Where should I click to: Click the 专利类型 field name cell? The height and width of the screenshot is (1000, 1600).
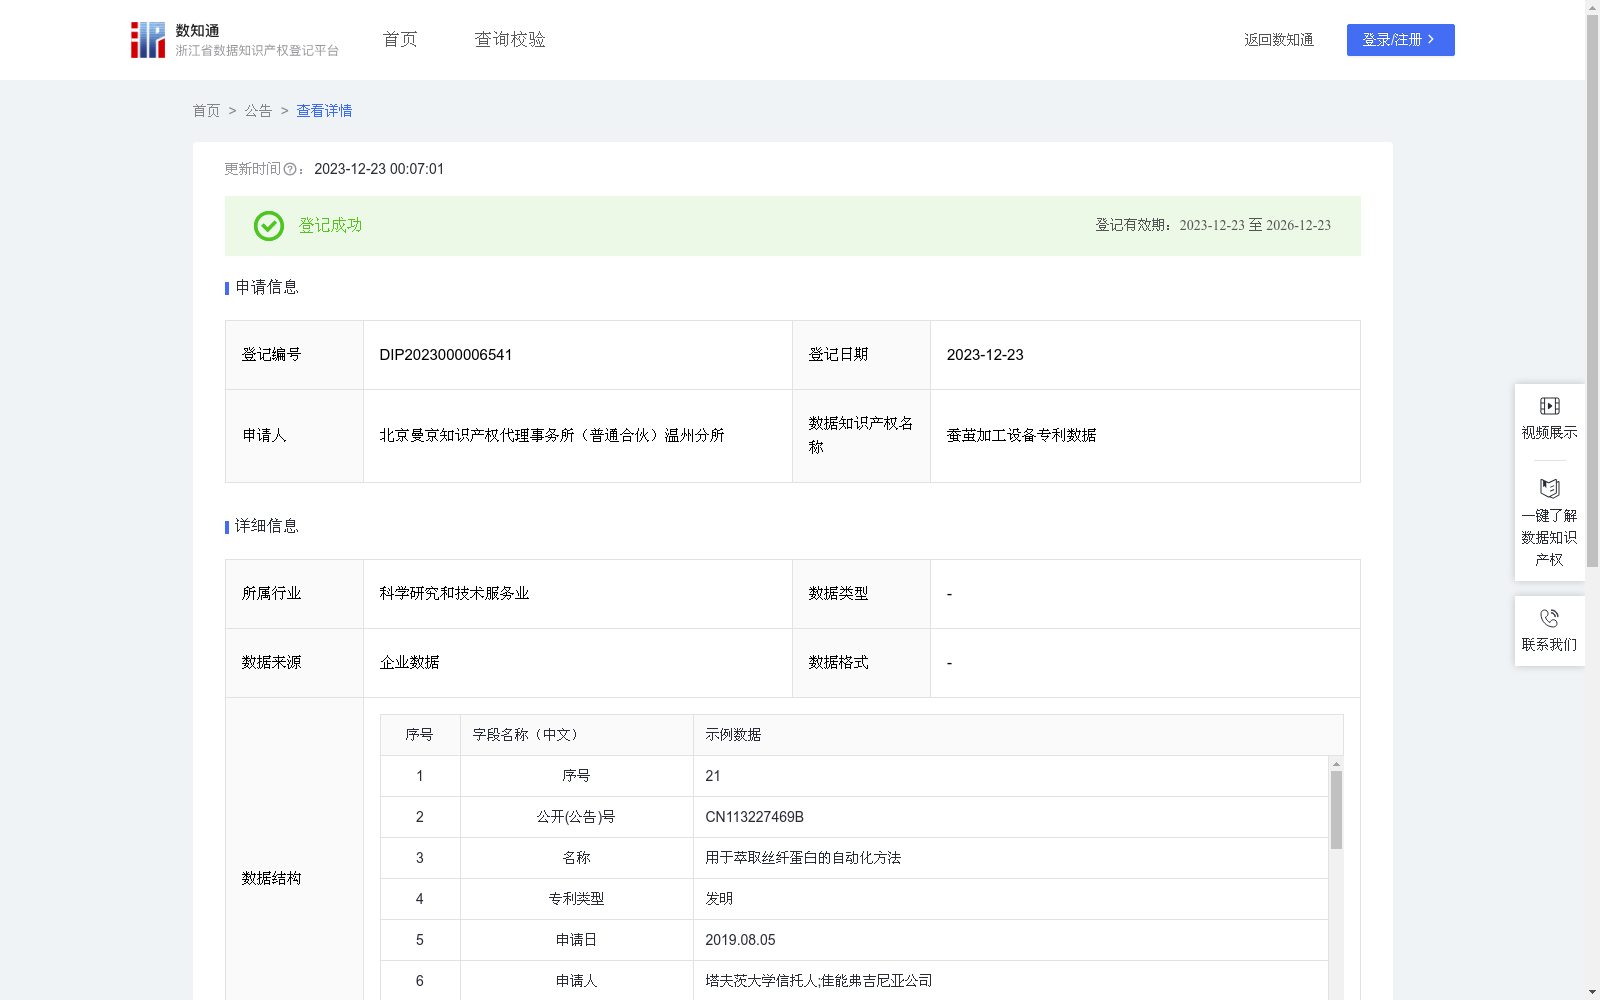pyautogui.click(x=576, y=899)
